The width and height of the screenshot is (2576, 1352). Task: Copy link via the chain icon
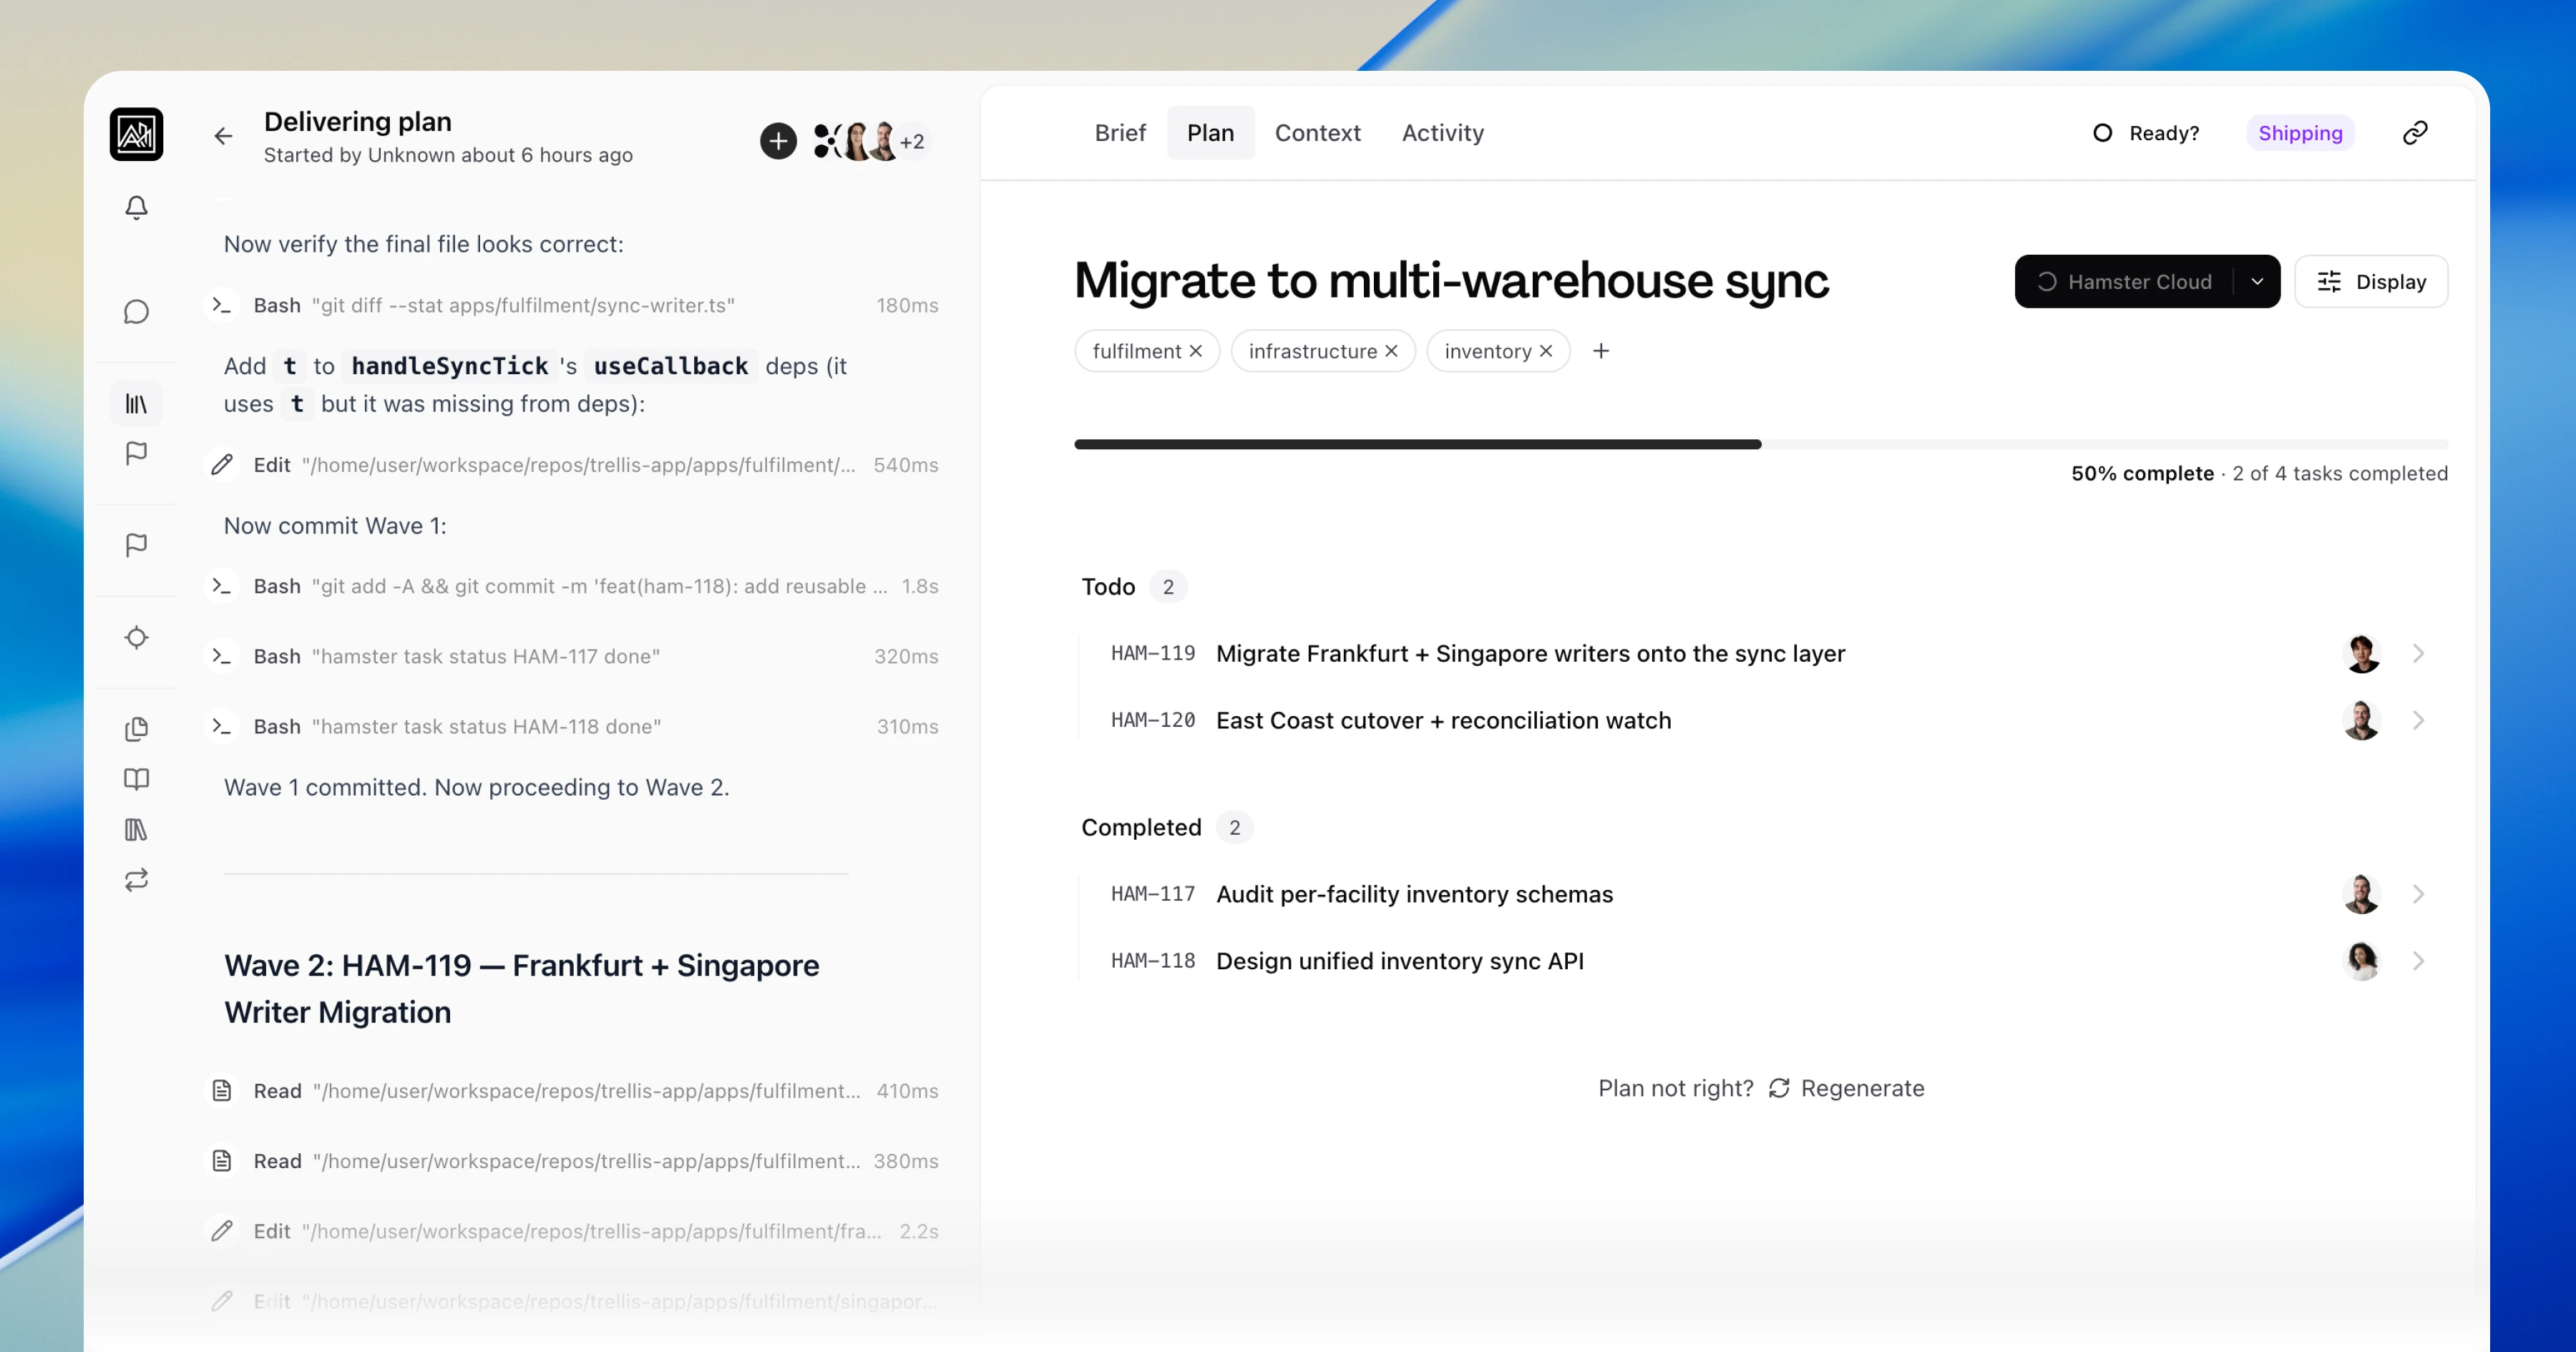click(2415, 133)
